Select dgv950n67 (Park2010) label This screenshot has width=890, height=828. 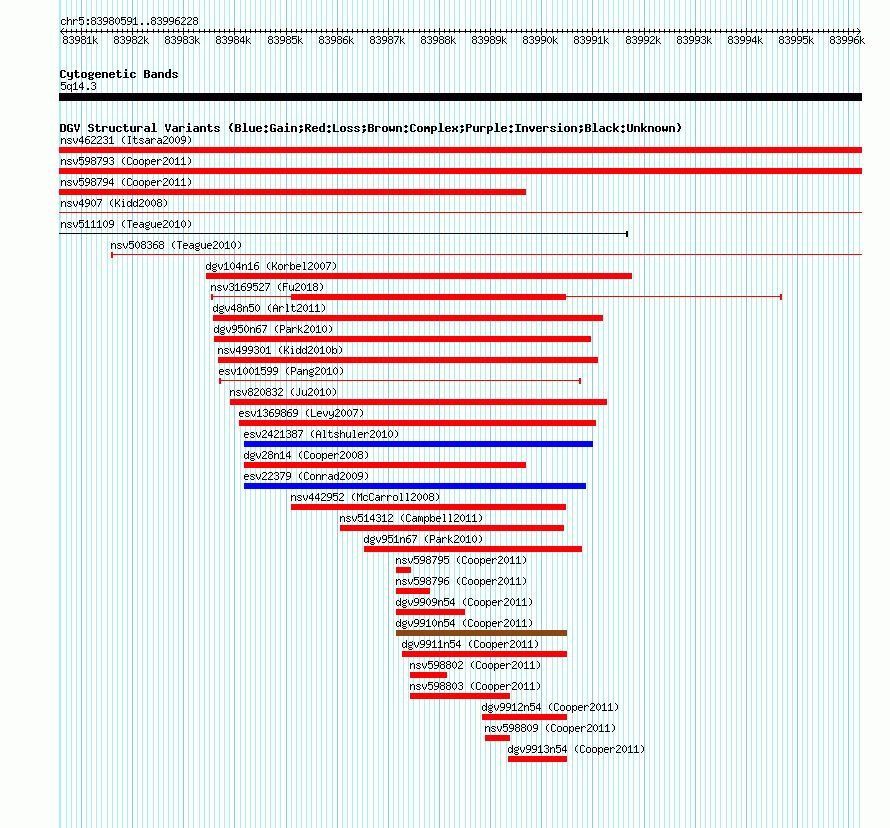[x=273, y=329]
